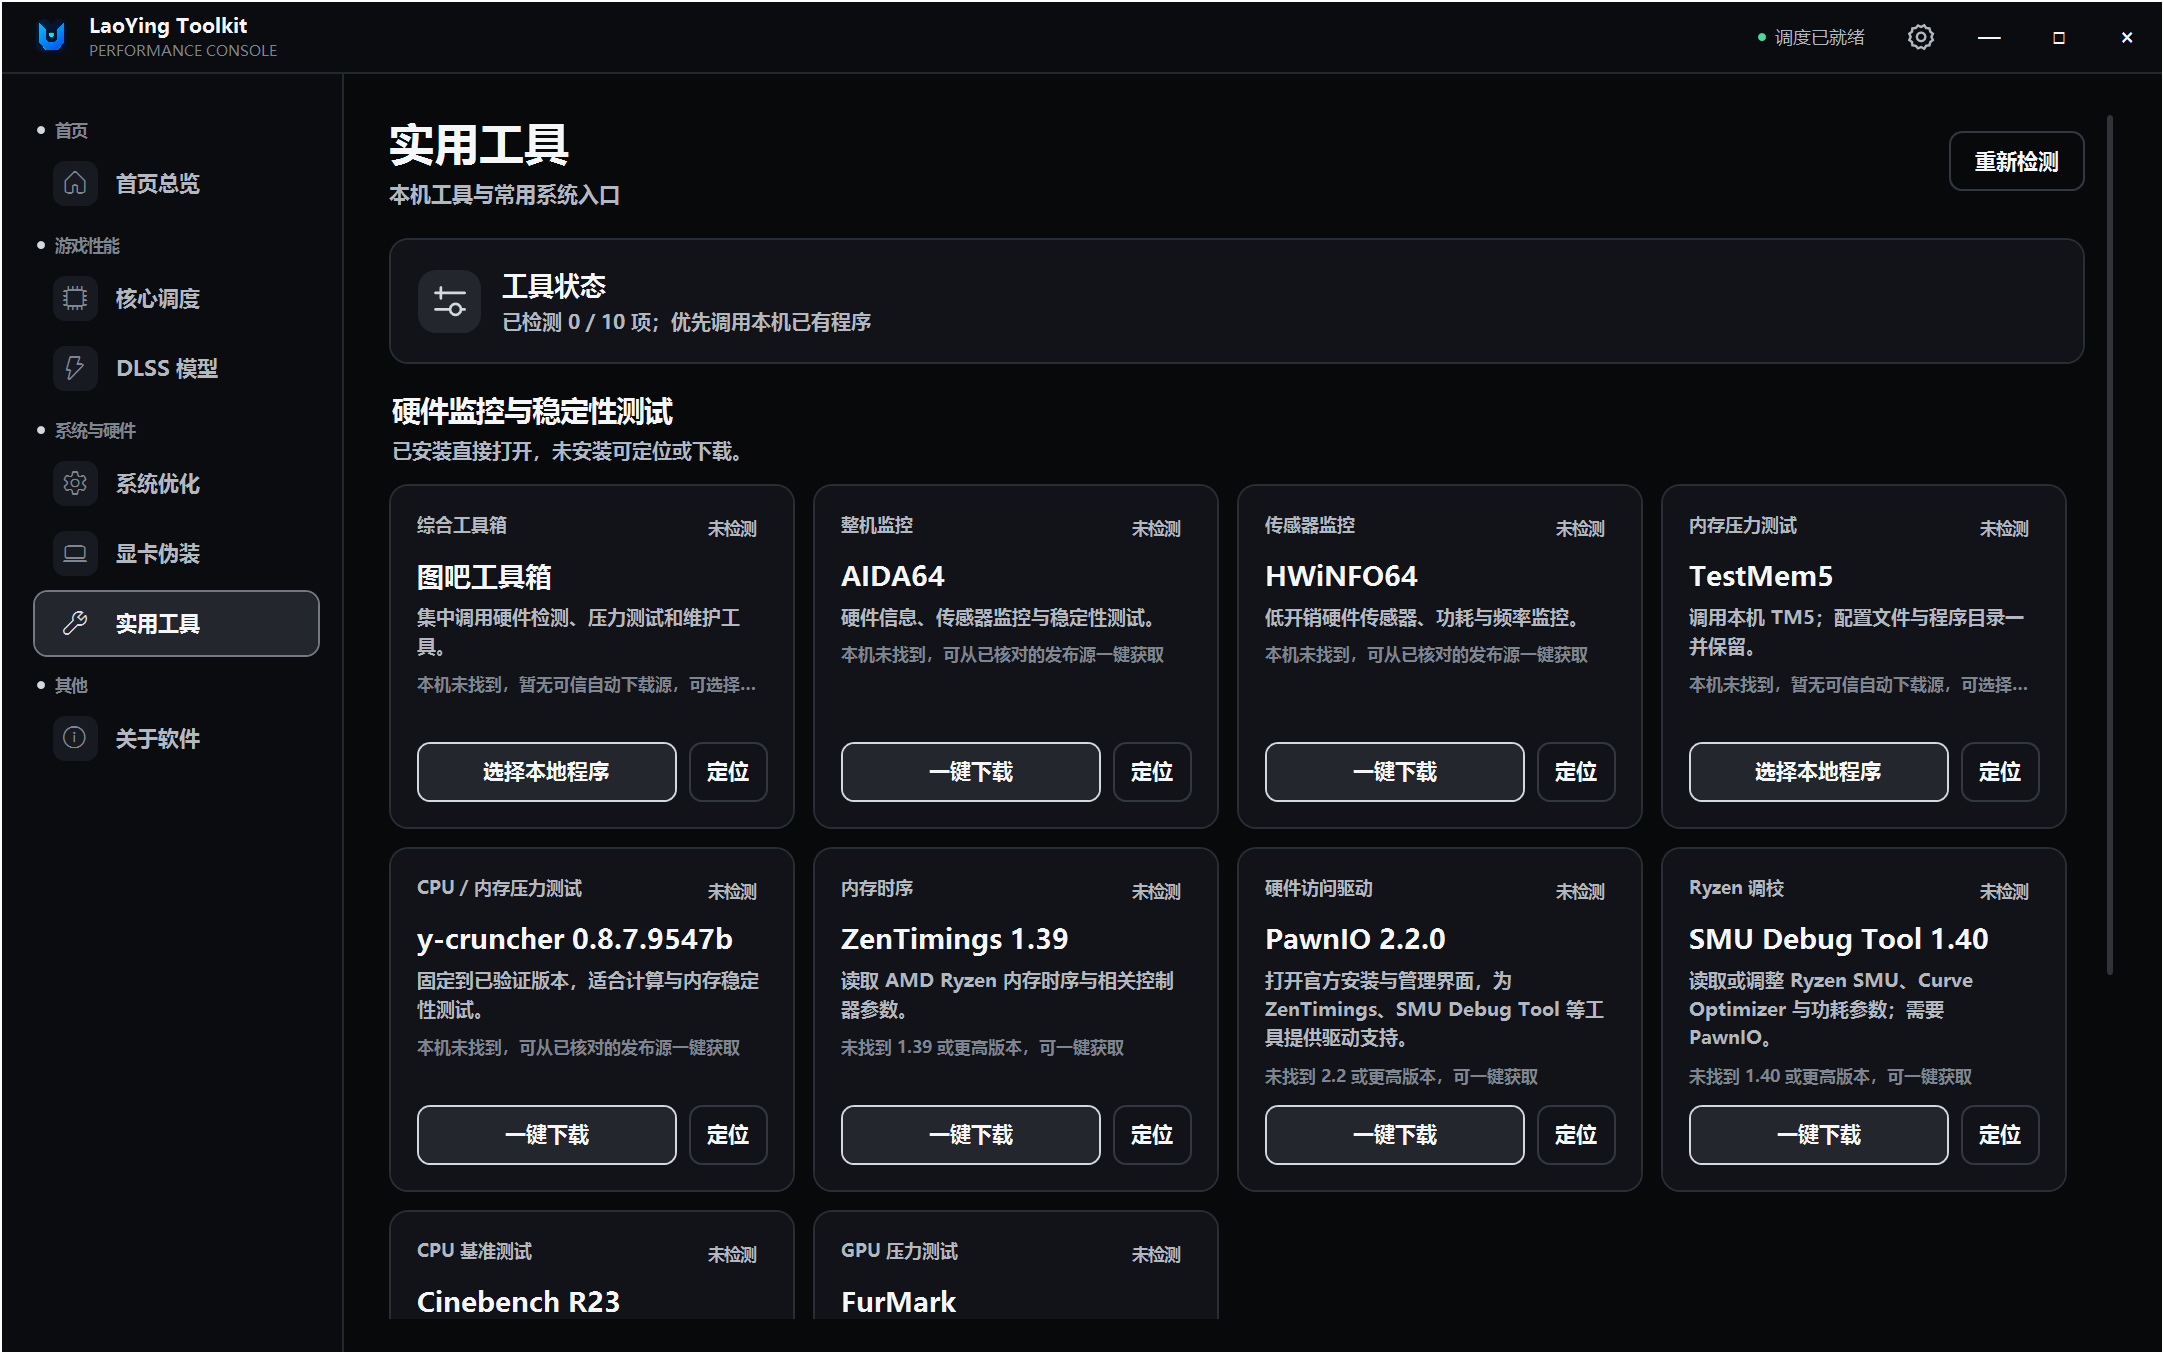Click the info icon beside 关于软件
Viewport: 2164px width, 1354px height.
pos(75,738)
